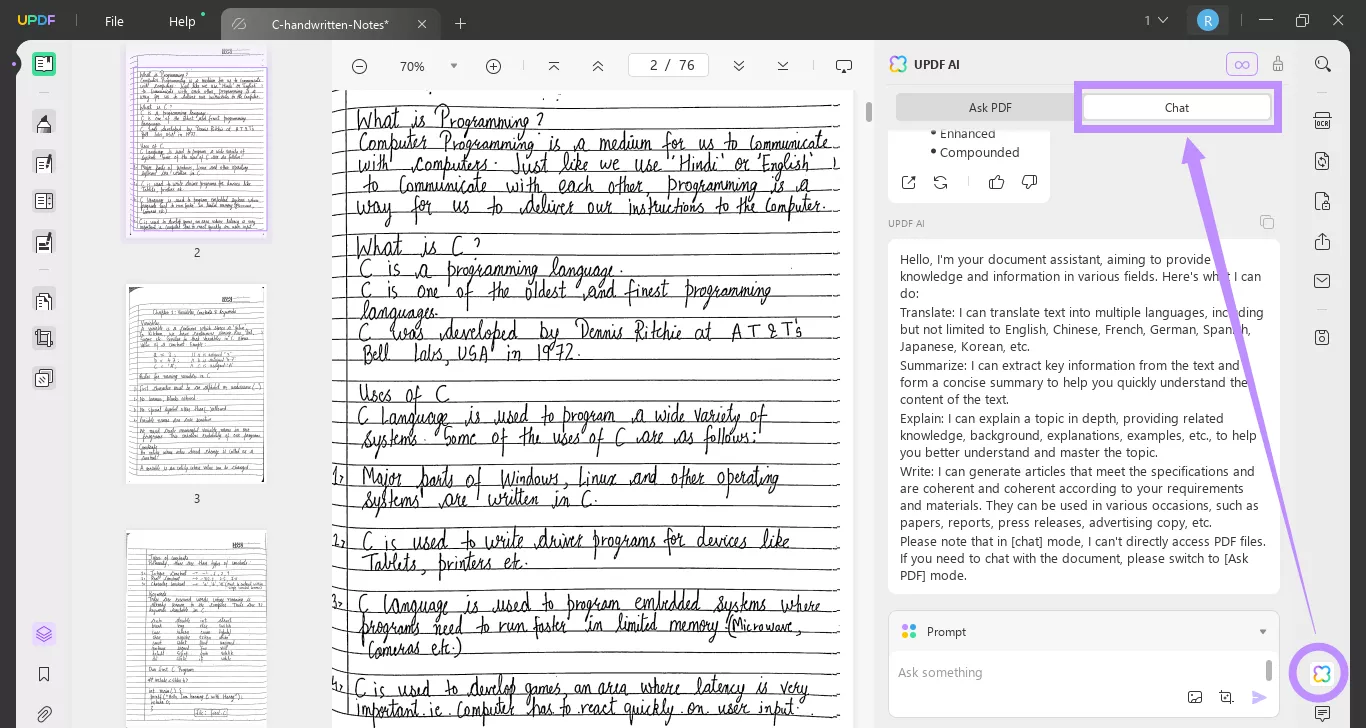The image size is (1366, 728).
Task: Open the window count dropdown arrow
Action: pyautogui.click(x=1162, y=21)
